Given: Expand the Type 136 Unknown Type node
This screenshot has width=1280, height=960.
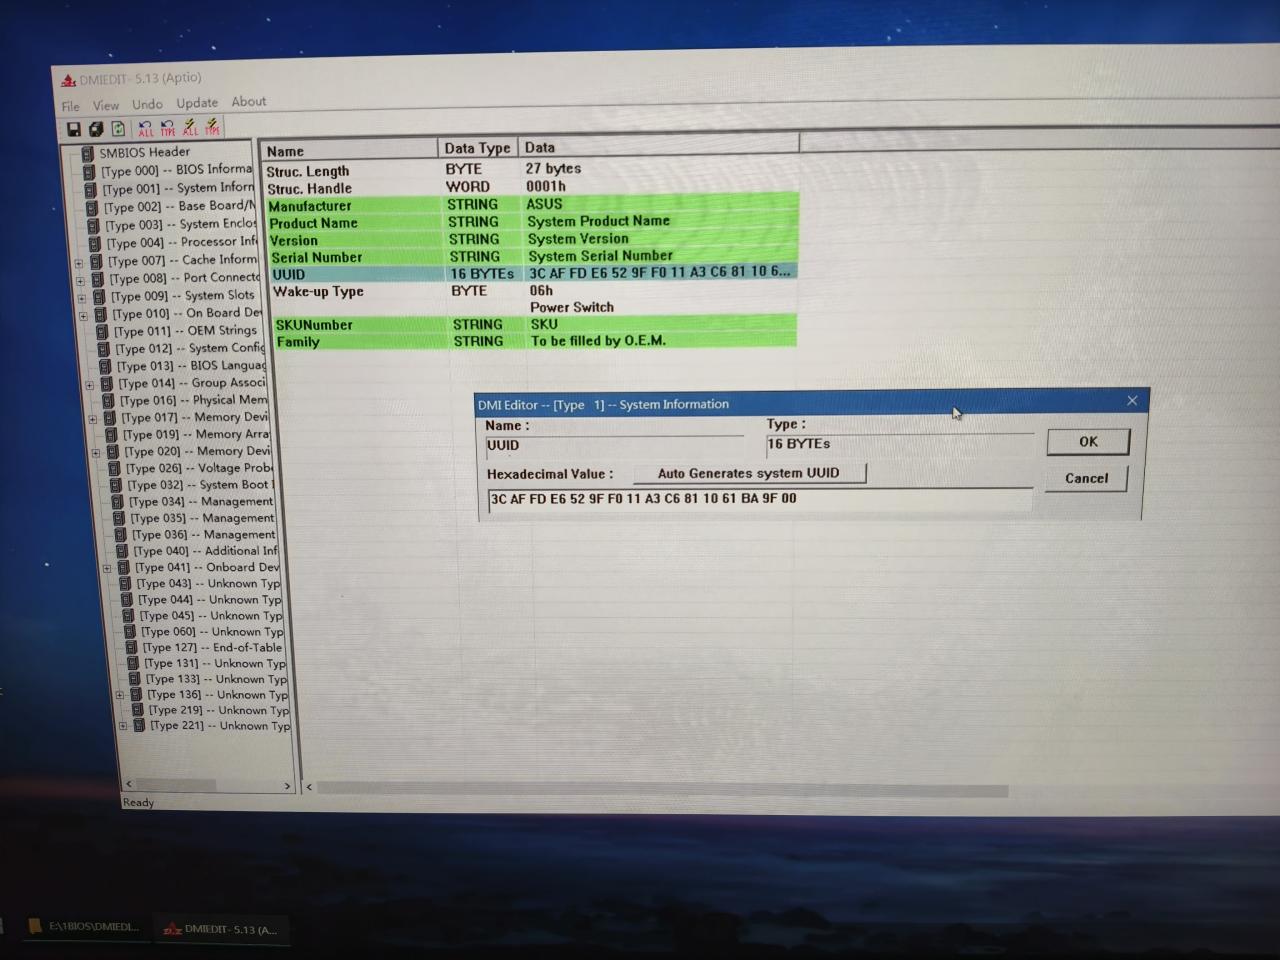Looking at the screenshot, I should tap(120, 695).
